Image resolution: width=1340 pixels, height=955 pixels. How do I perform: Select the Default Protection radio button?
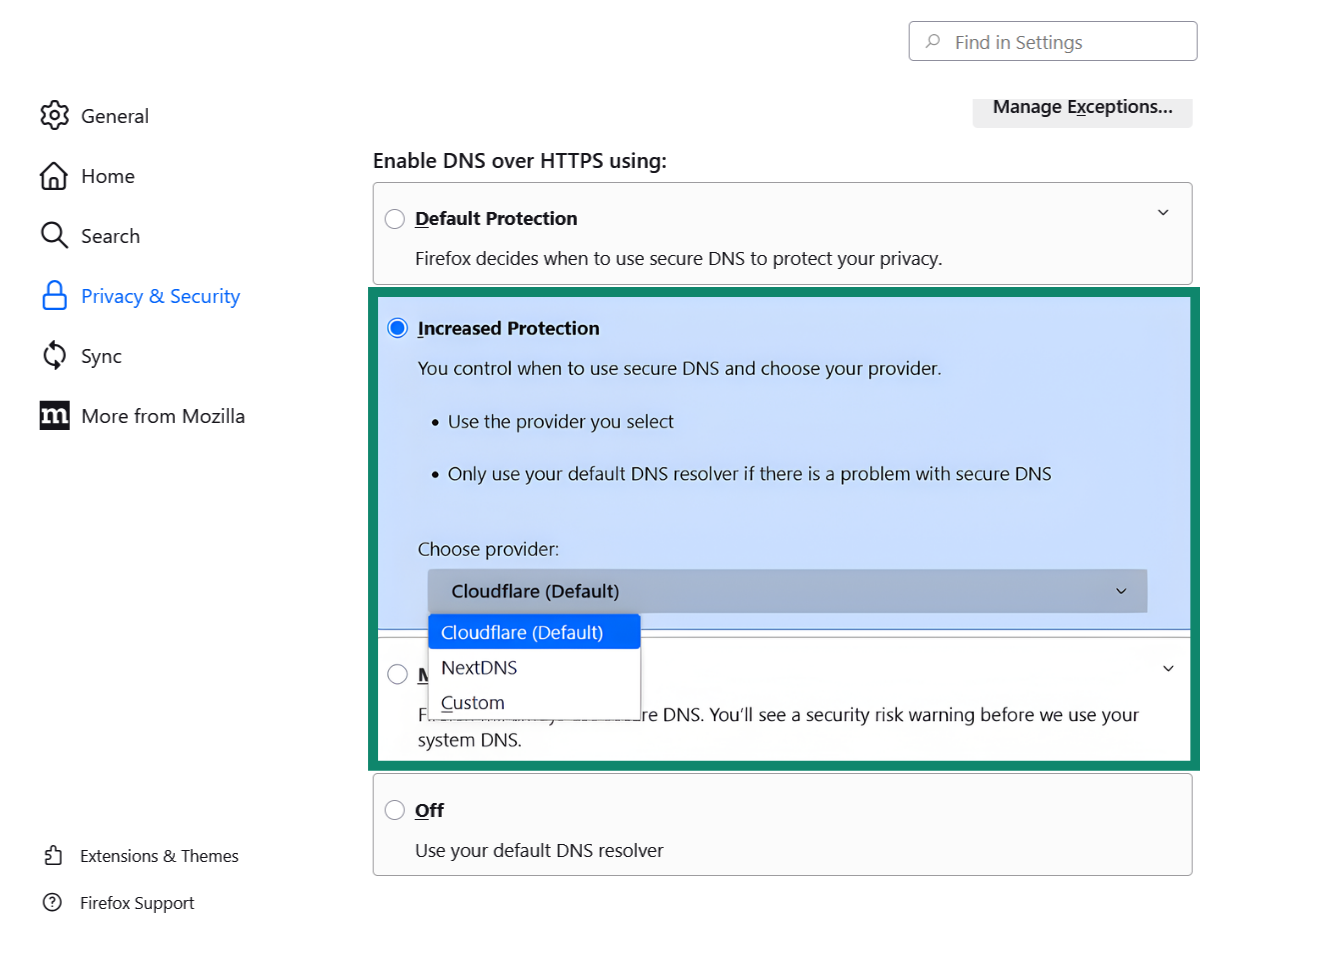click(395, 218)
